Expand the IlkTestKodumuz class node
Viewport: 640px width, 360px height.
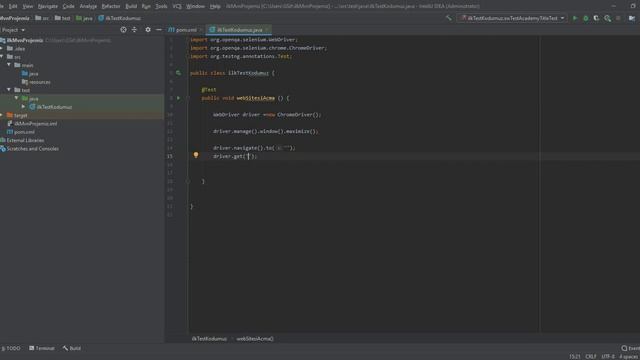23,107
